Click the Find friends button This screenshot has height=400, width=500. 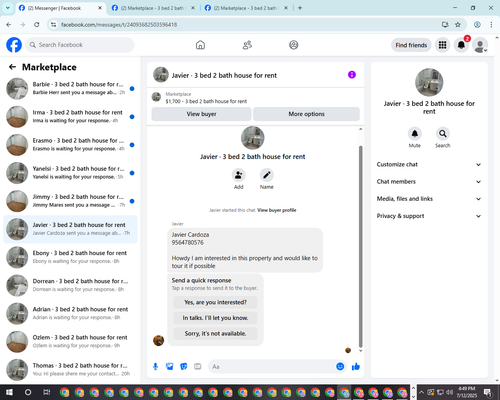pos(411,45)
